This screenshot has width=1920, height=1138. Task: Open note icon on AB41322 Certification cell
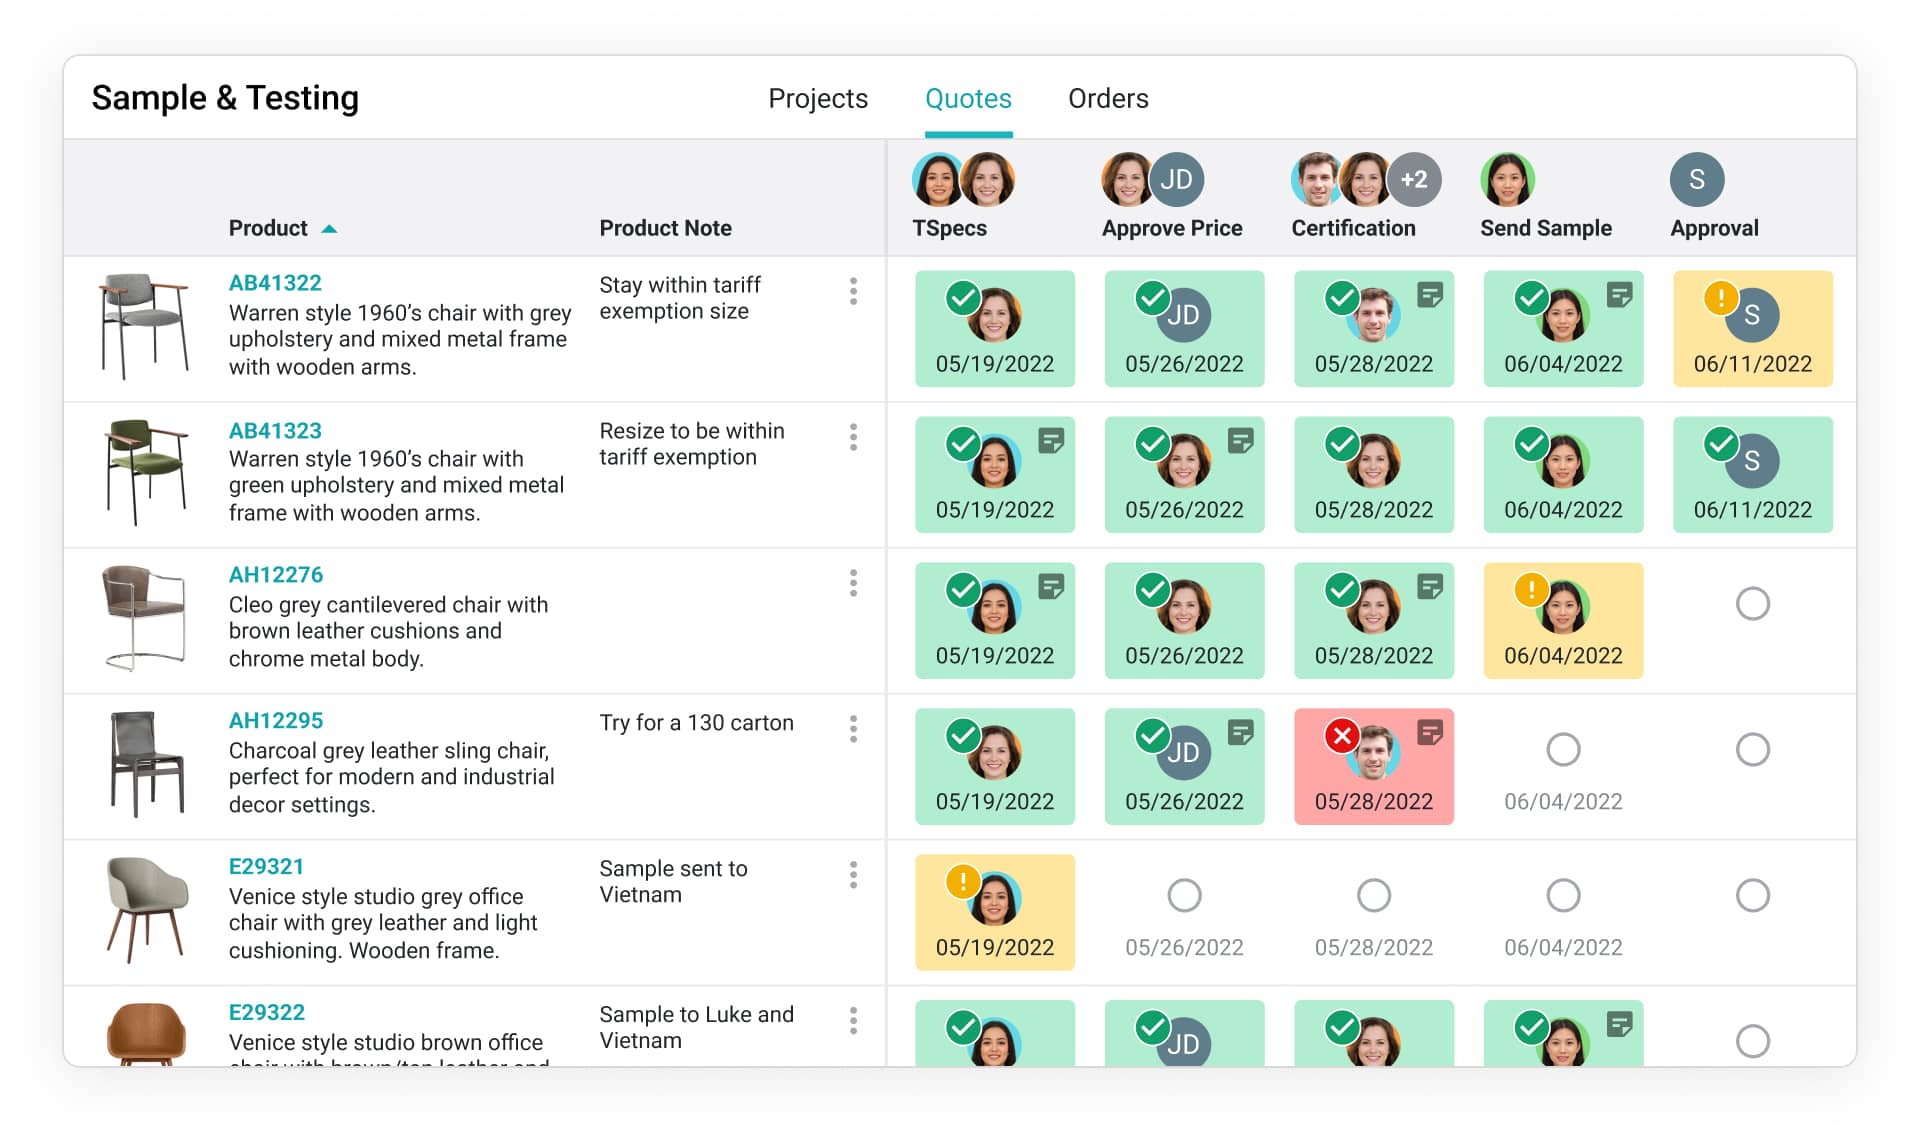[1430, 295]
